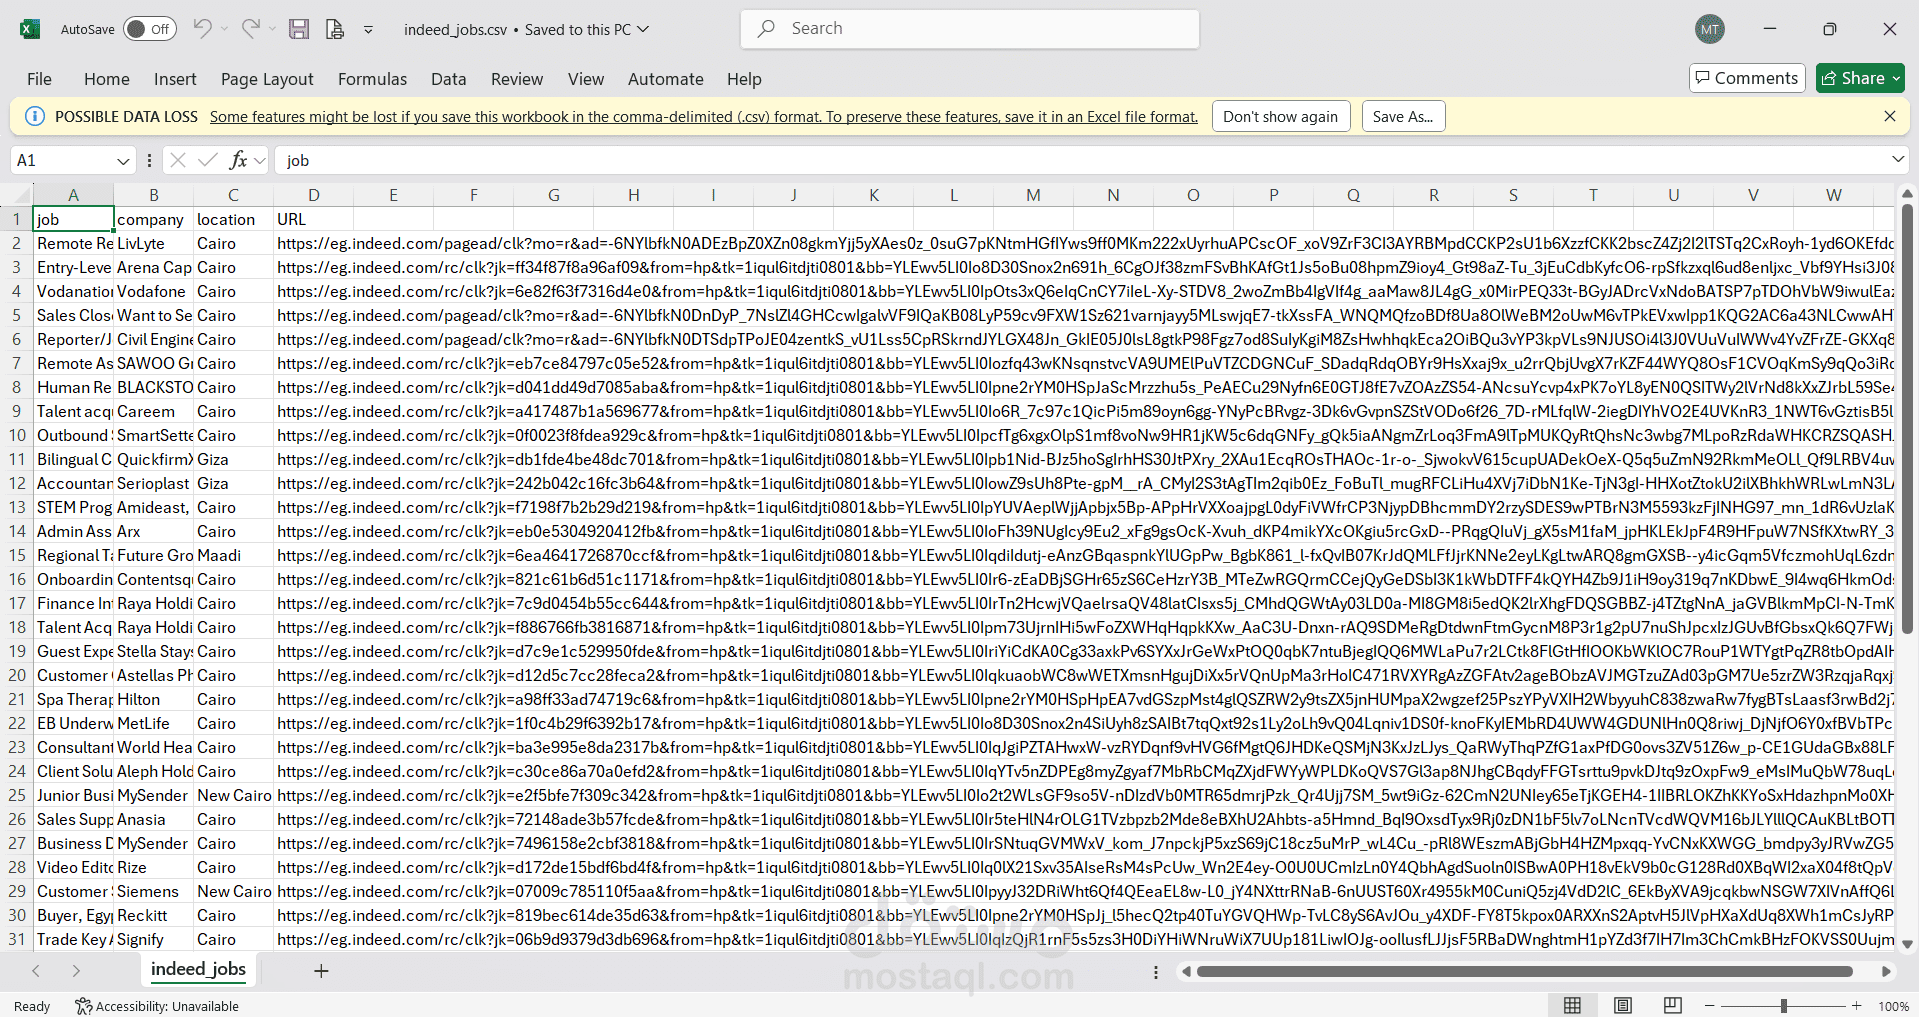Viewport: 1919px width, 1017px height.
Task: Switch to Normal view icon
Action: (x=1572, y=1005)
